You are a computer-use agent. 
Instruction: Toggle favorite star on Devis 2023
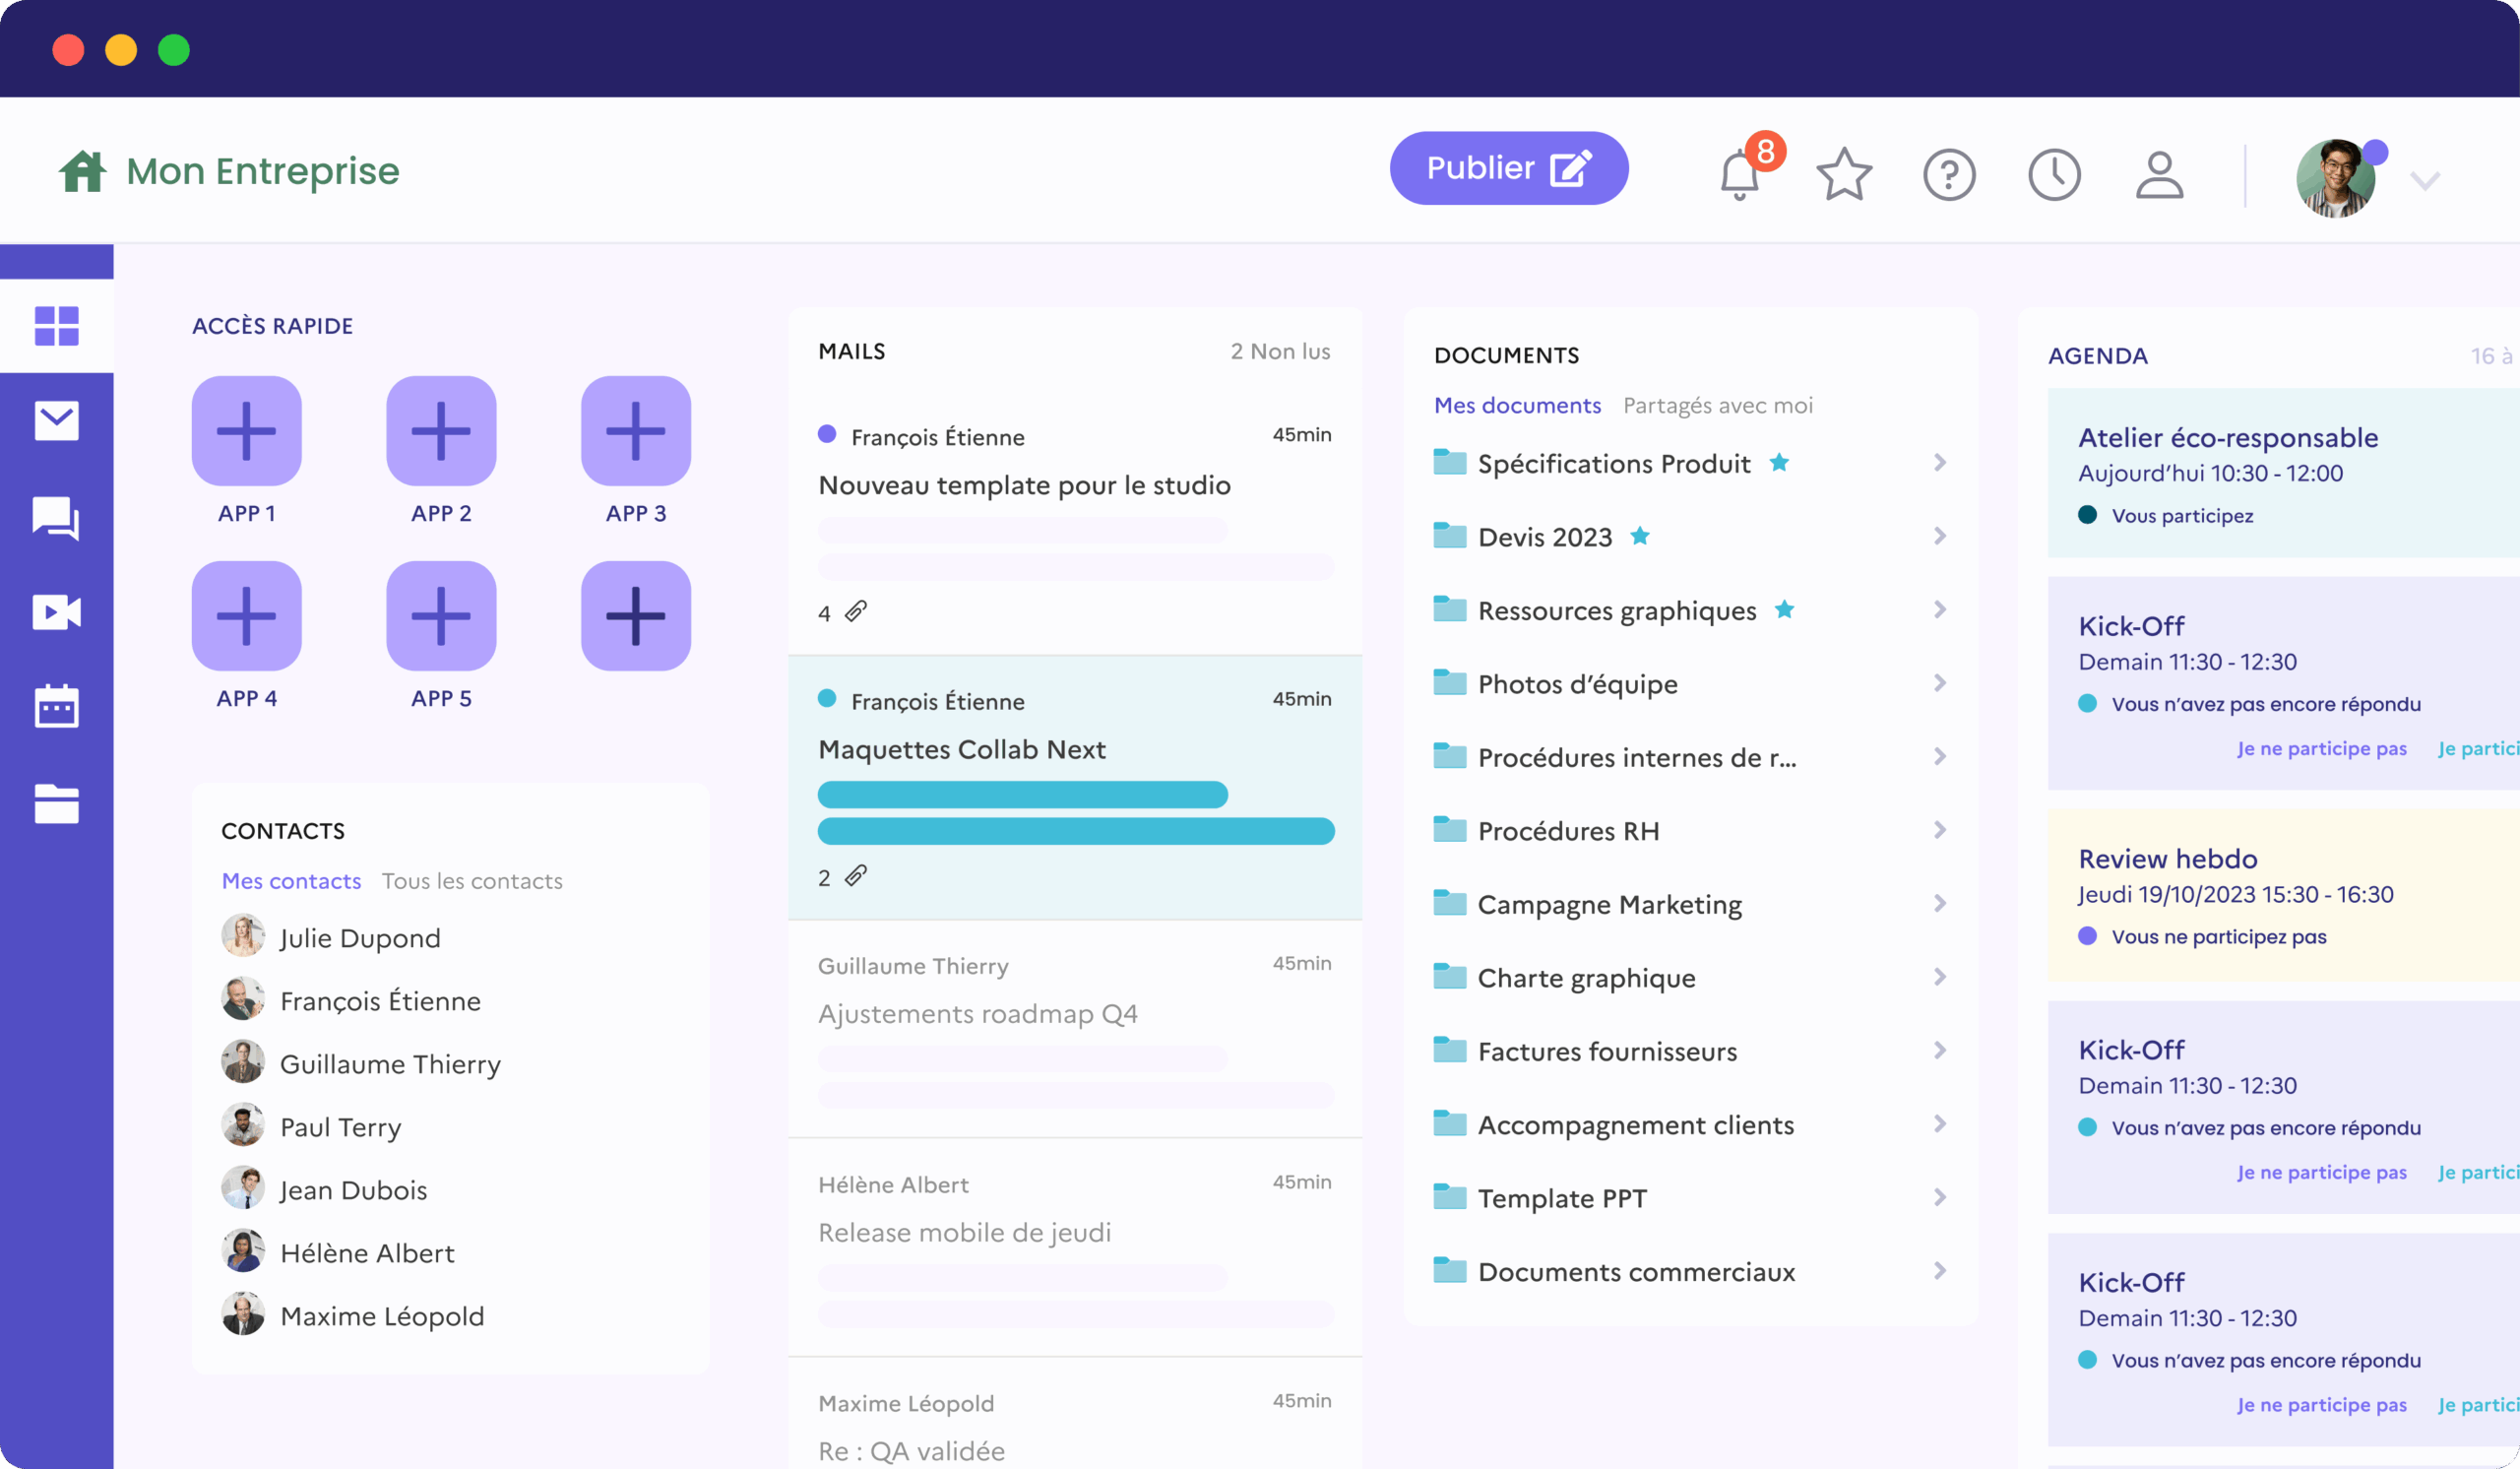tap(1640, 536)
